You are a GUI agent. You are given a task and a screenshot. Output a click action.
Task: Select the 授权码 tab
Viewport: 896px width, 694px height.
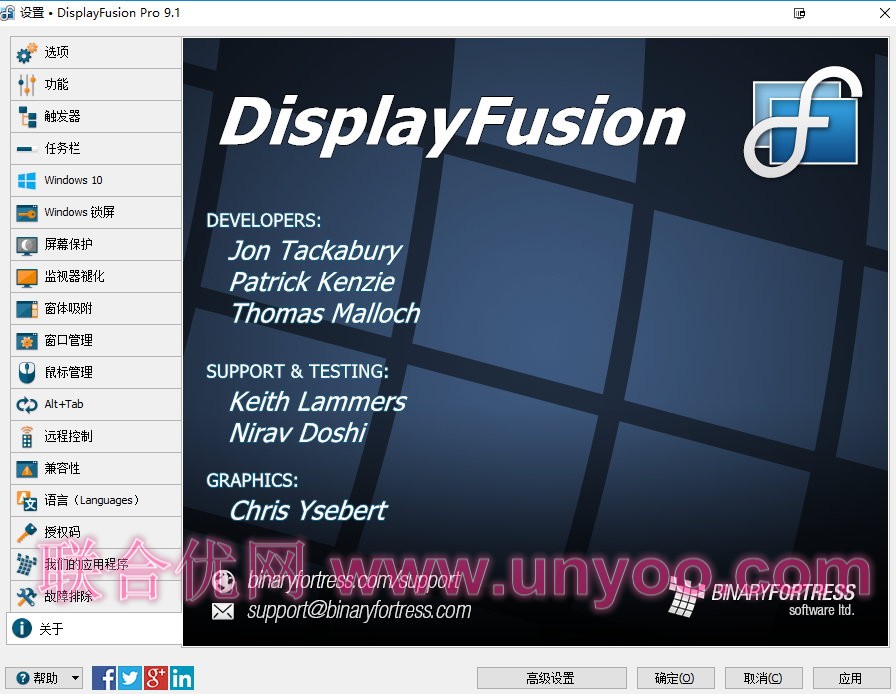pos(96,533)
